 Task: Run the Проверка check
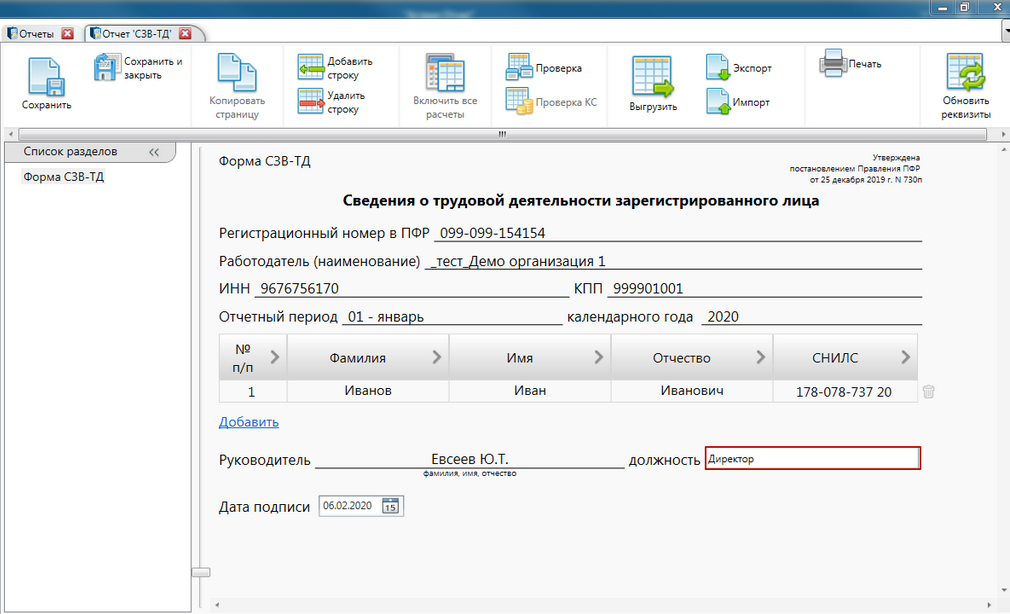click(544, 68)
